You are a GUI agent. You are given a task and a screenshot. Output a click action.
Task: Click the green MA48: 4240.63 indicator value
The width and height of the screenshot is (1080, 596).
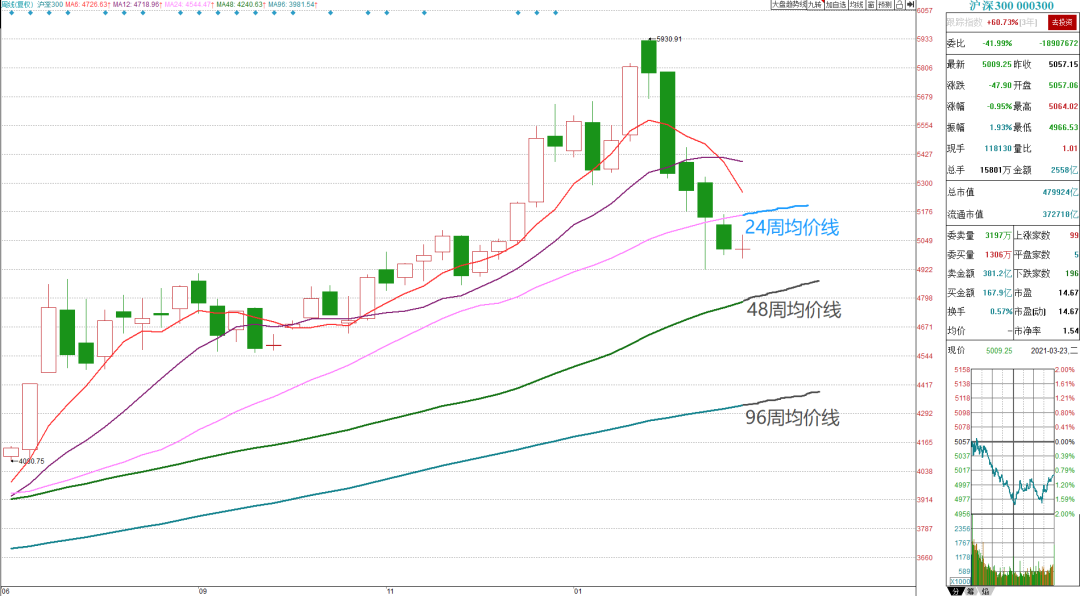(240, 4)
